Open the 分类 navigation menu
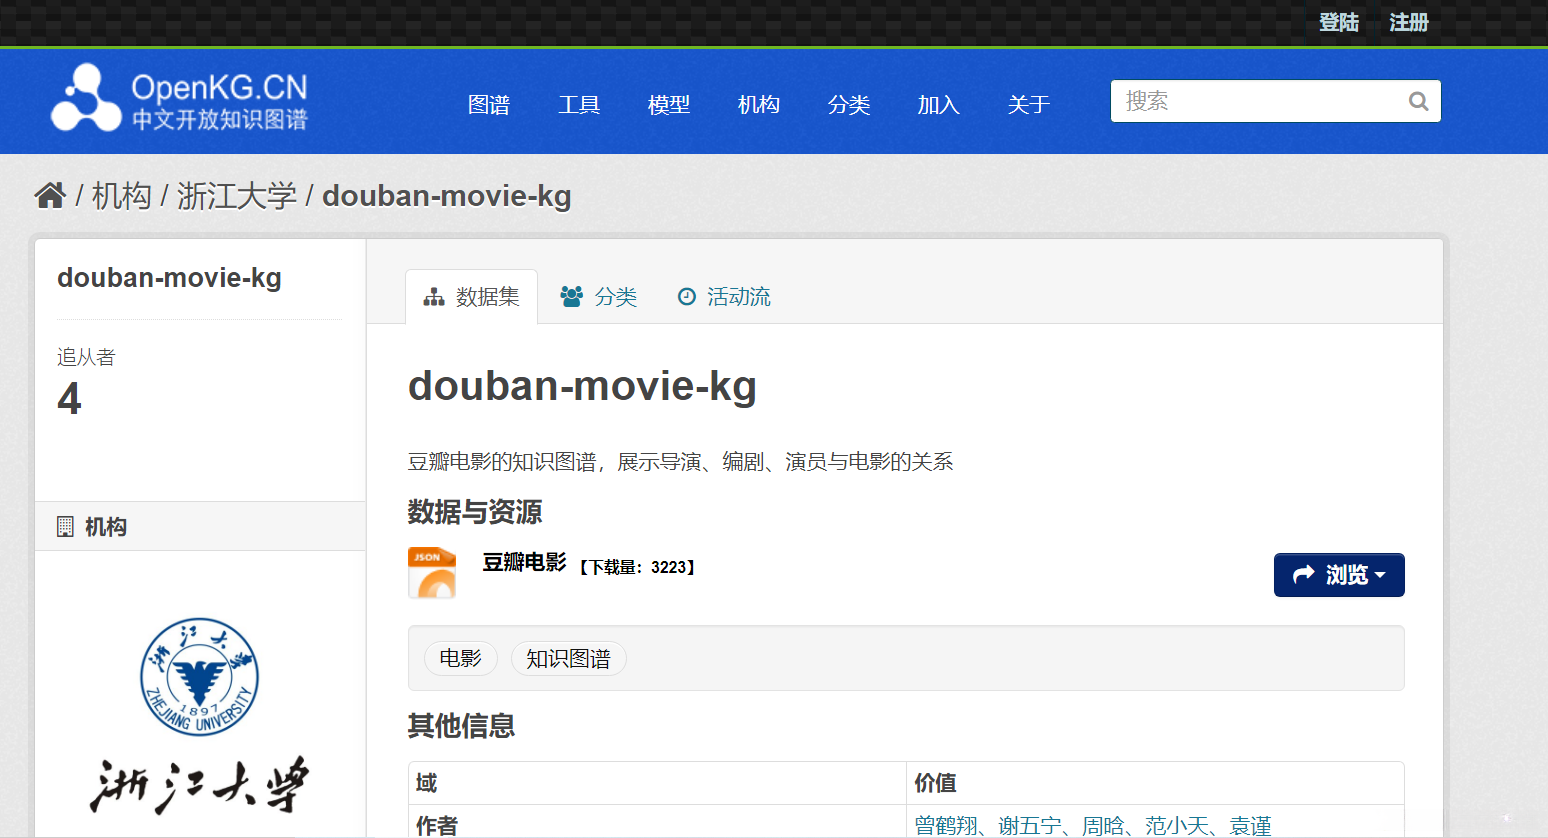 click(849, 105)
